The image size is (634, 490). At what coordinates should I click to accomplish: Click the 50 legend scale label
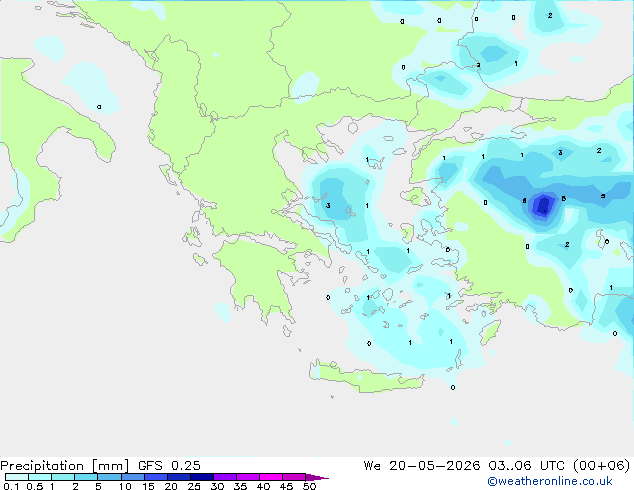click(309, 486)
